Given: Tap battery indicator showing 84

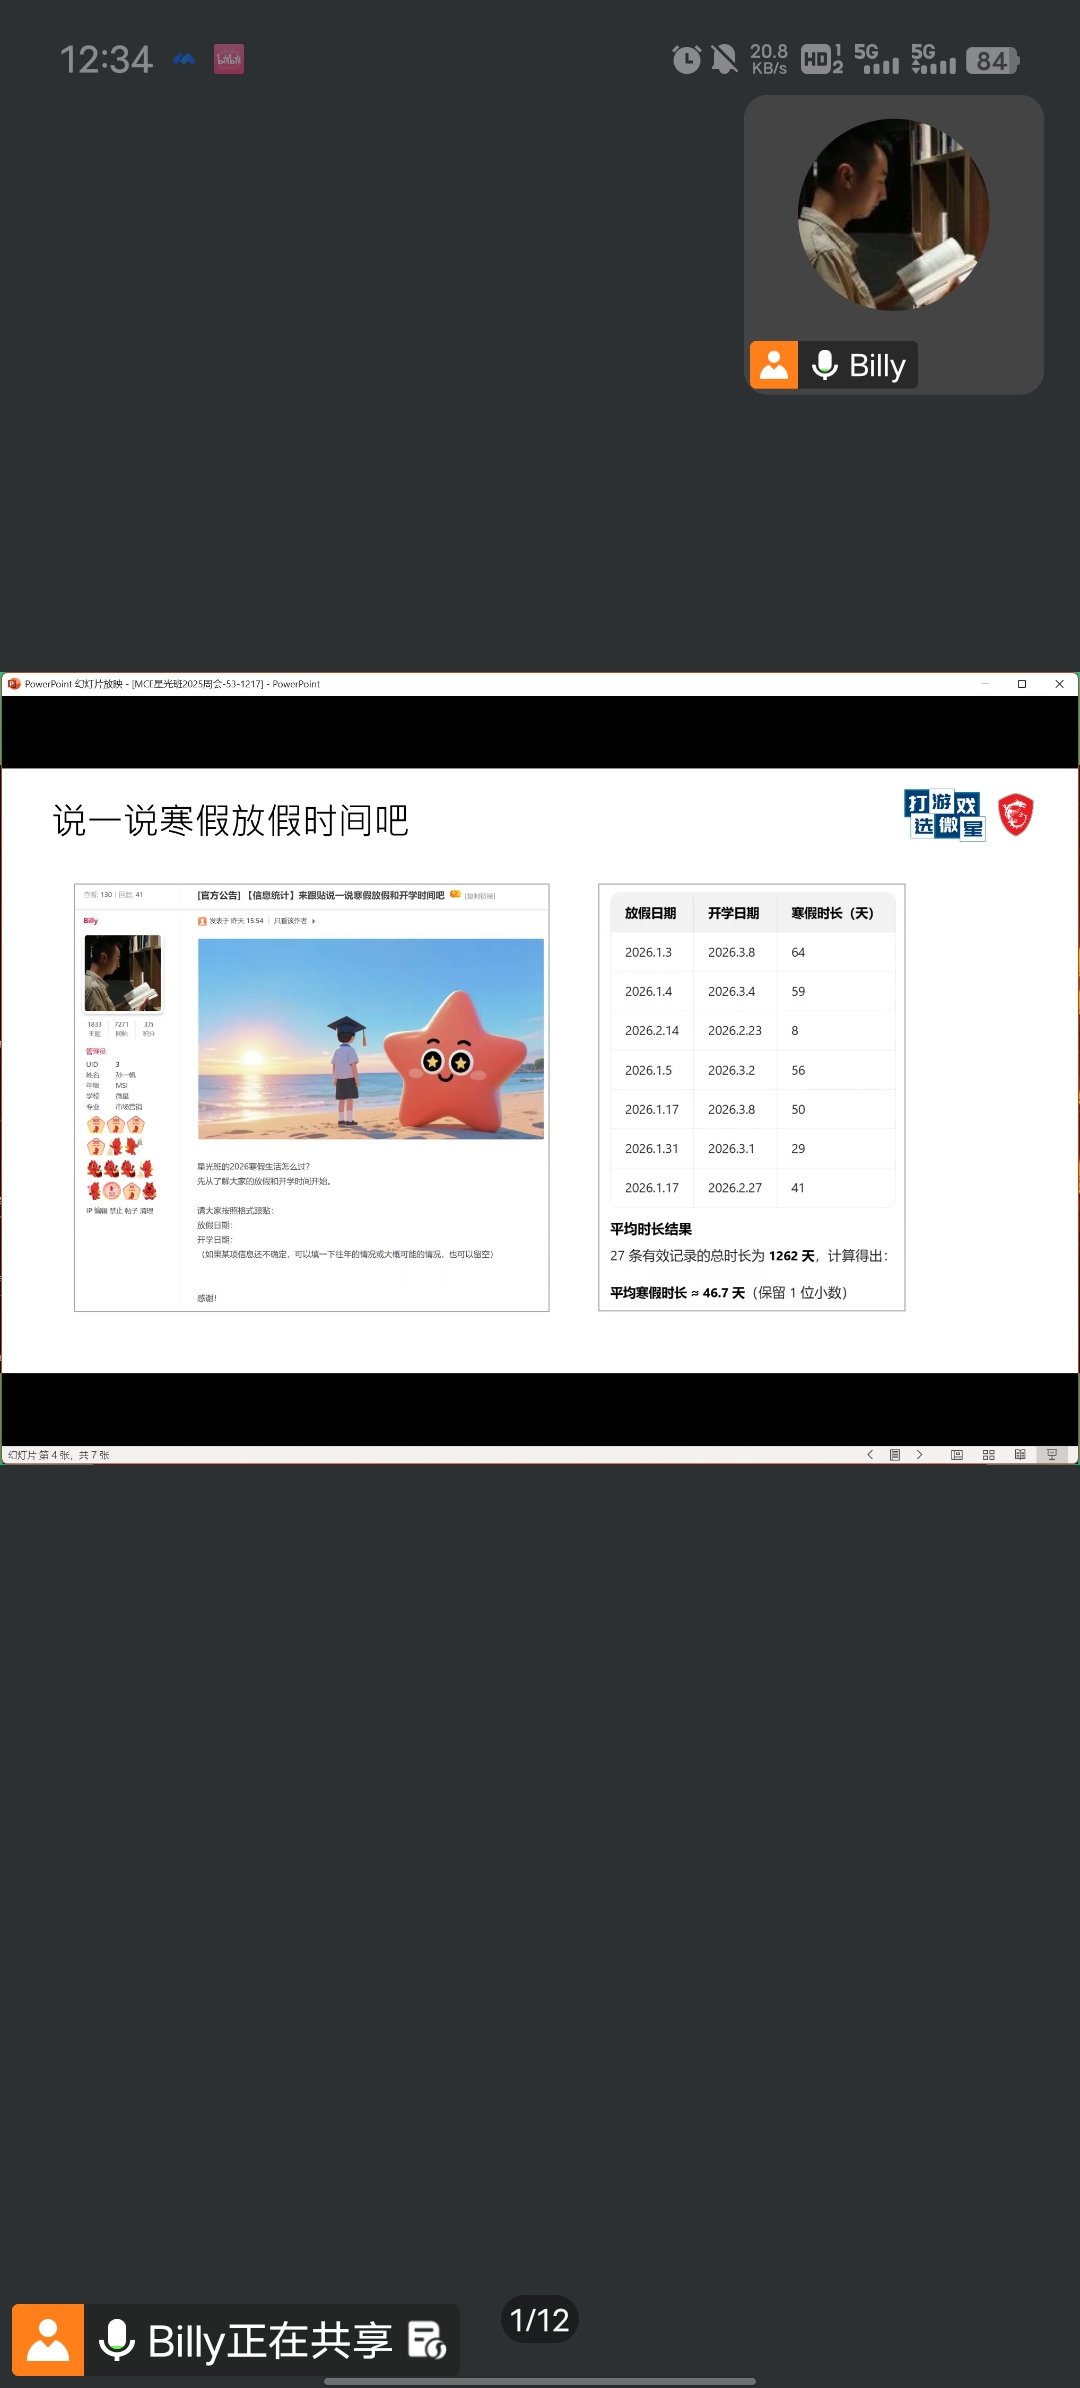Looking at the screenshot, I should pyautogui.click(x=993, y=61).
